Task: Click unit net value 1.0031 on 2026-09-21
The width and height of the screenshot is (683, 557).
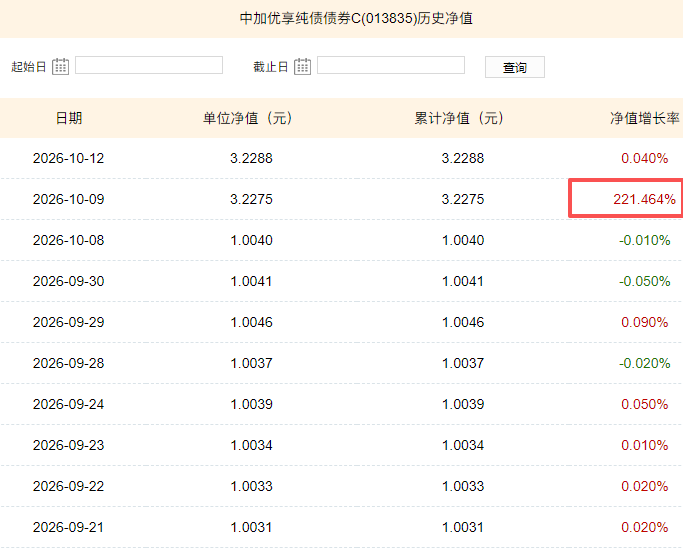Action: click(251, 527)
